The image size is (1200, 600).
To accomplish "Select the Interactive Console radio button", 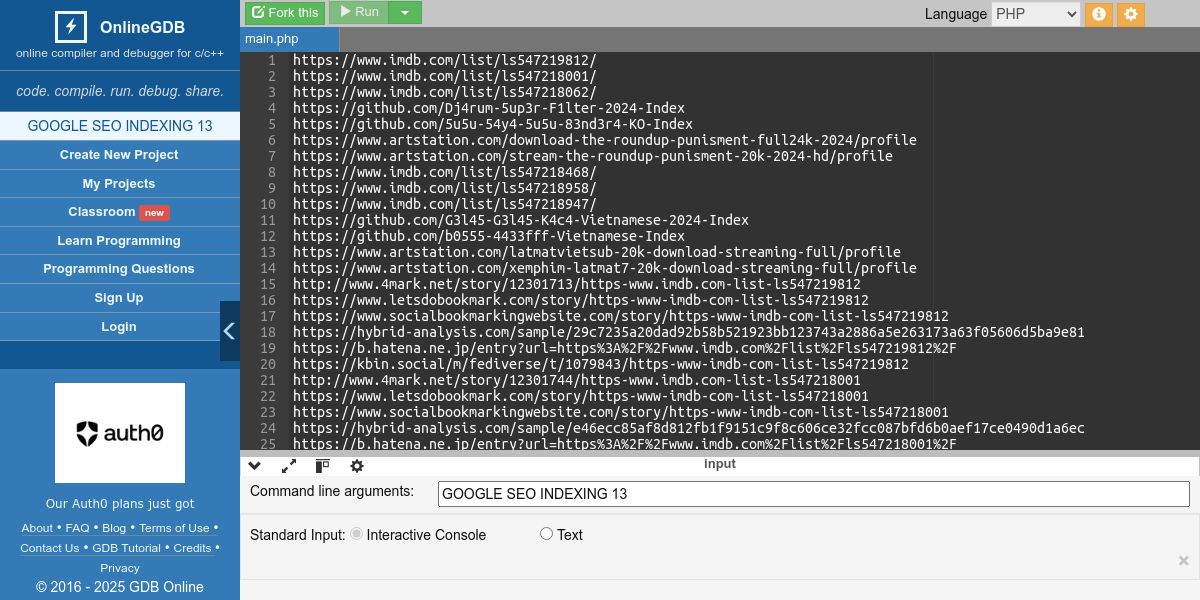I will click(356, 534).
